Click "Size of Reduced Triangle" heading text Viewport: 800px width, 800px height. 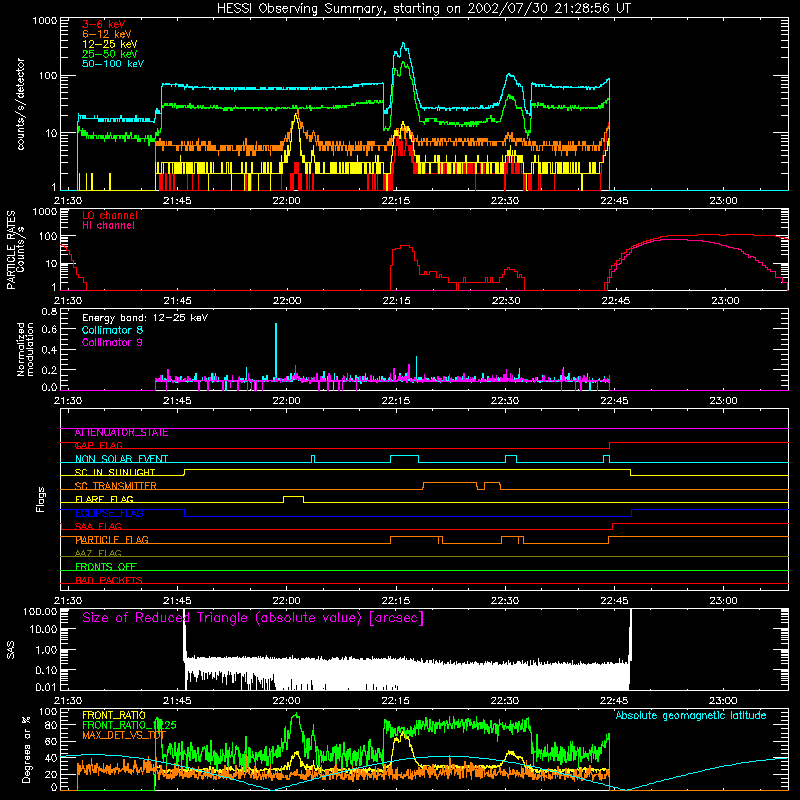tap(253, 618)
